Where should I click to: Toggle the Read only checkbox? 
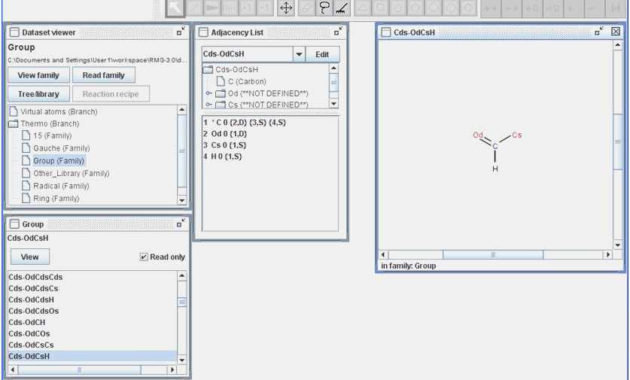[x=143, y=257]
